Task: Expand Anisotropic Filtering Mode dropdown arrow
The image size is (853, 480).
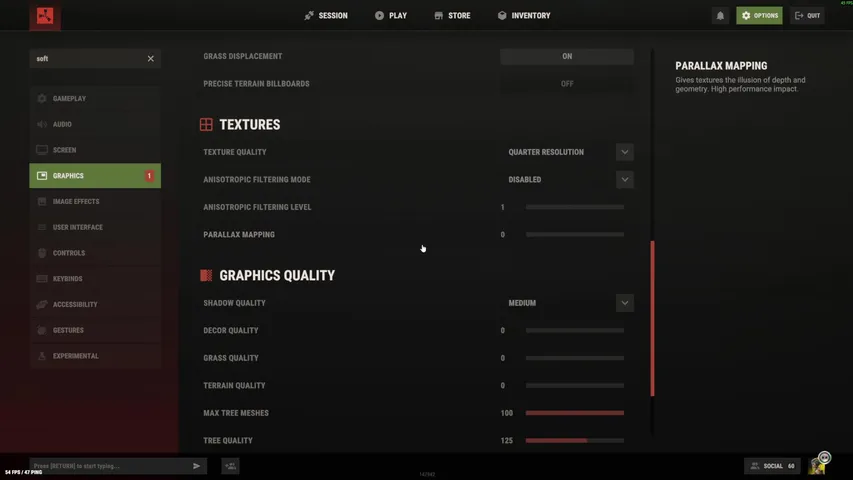Action: pyautogui.click(x=625, y=180)
